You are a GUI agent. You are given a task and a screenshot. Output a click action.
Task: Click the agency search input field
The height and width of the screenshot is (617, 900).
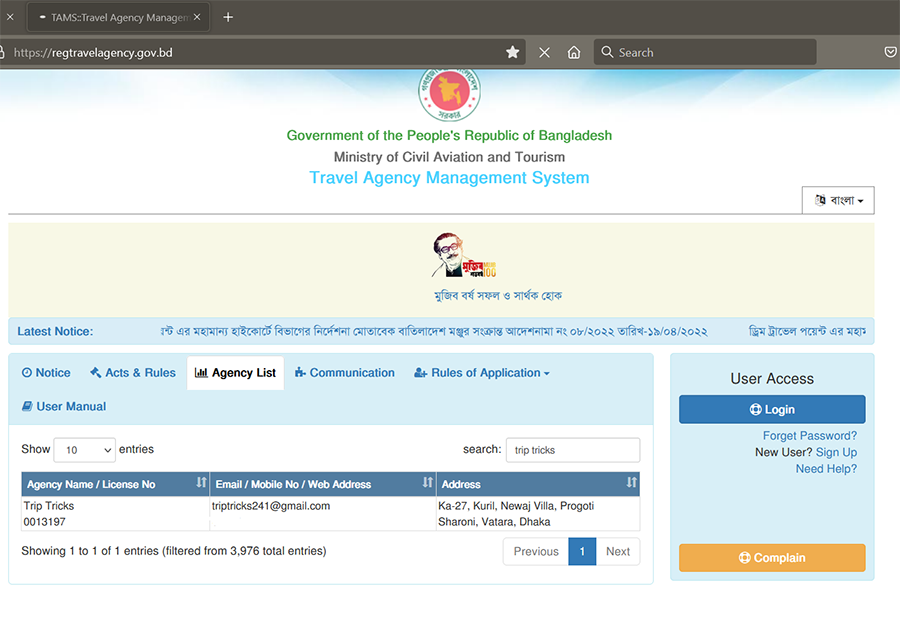tap(572, 450)
